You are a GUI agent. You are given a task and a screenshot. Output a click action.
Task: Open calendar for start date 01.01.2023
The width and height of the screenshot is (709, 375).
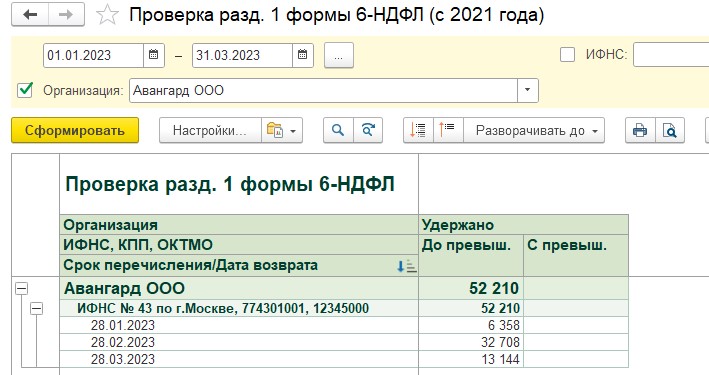[154, 55]
